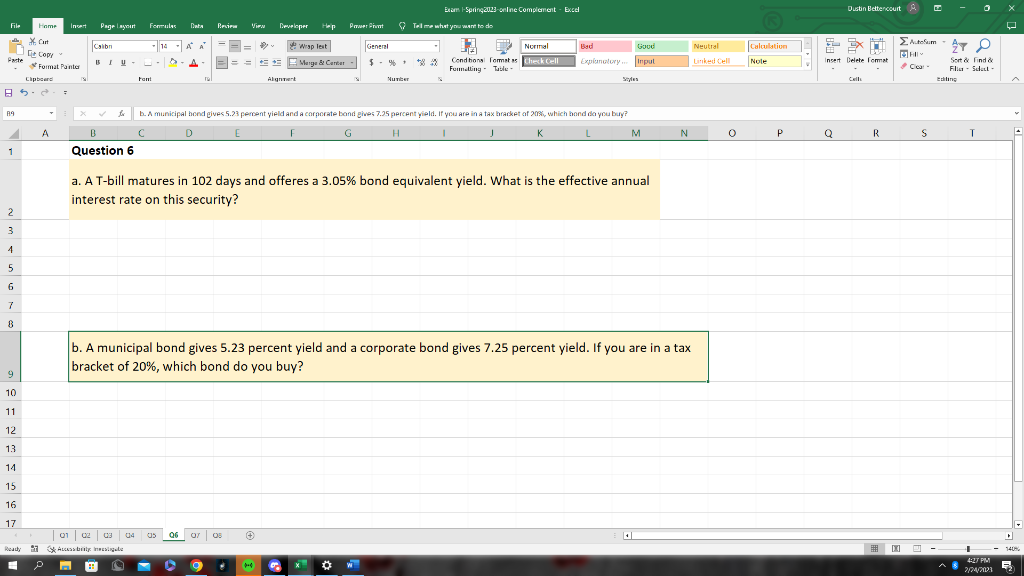
Task: Switch to the Formulas ribbon tab
Action: click(x=163, y=26)
